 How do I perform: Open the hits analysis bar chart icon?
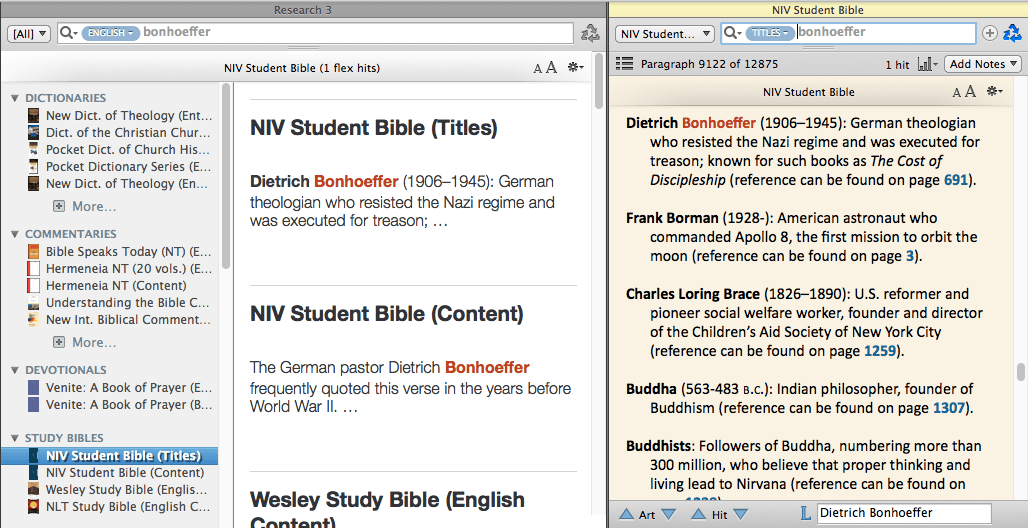[927, 64]
